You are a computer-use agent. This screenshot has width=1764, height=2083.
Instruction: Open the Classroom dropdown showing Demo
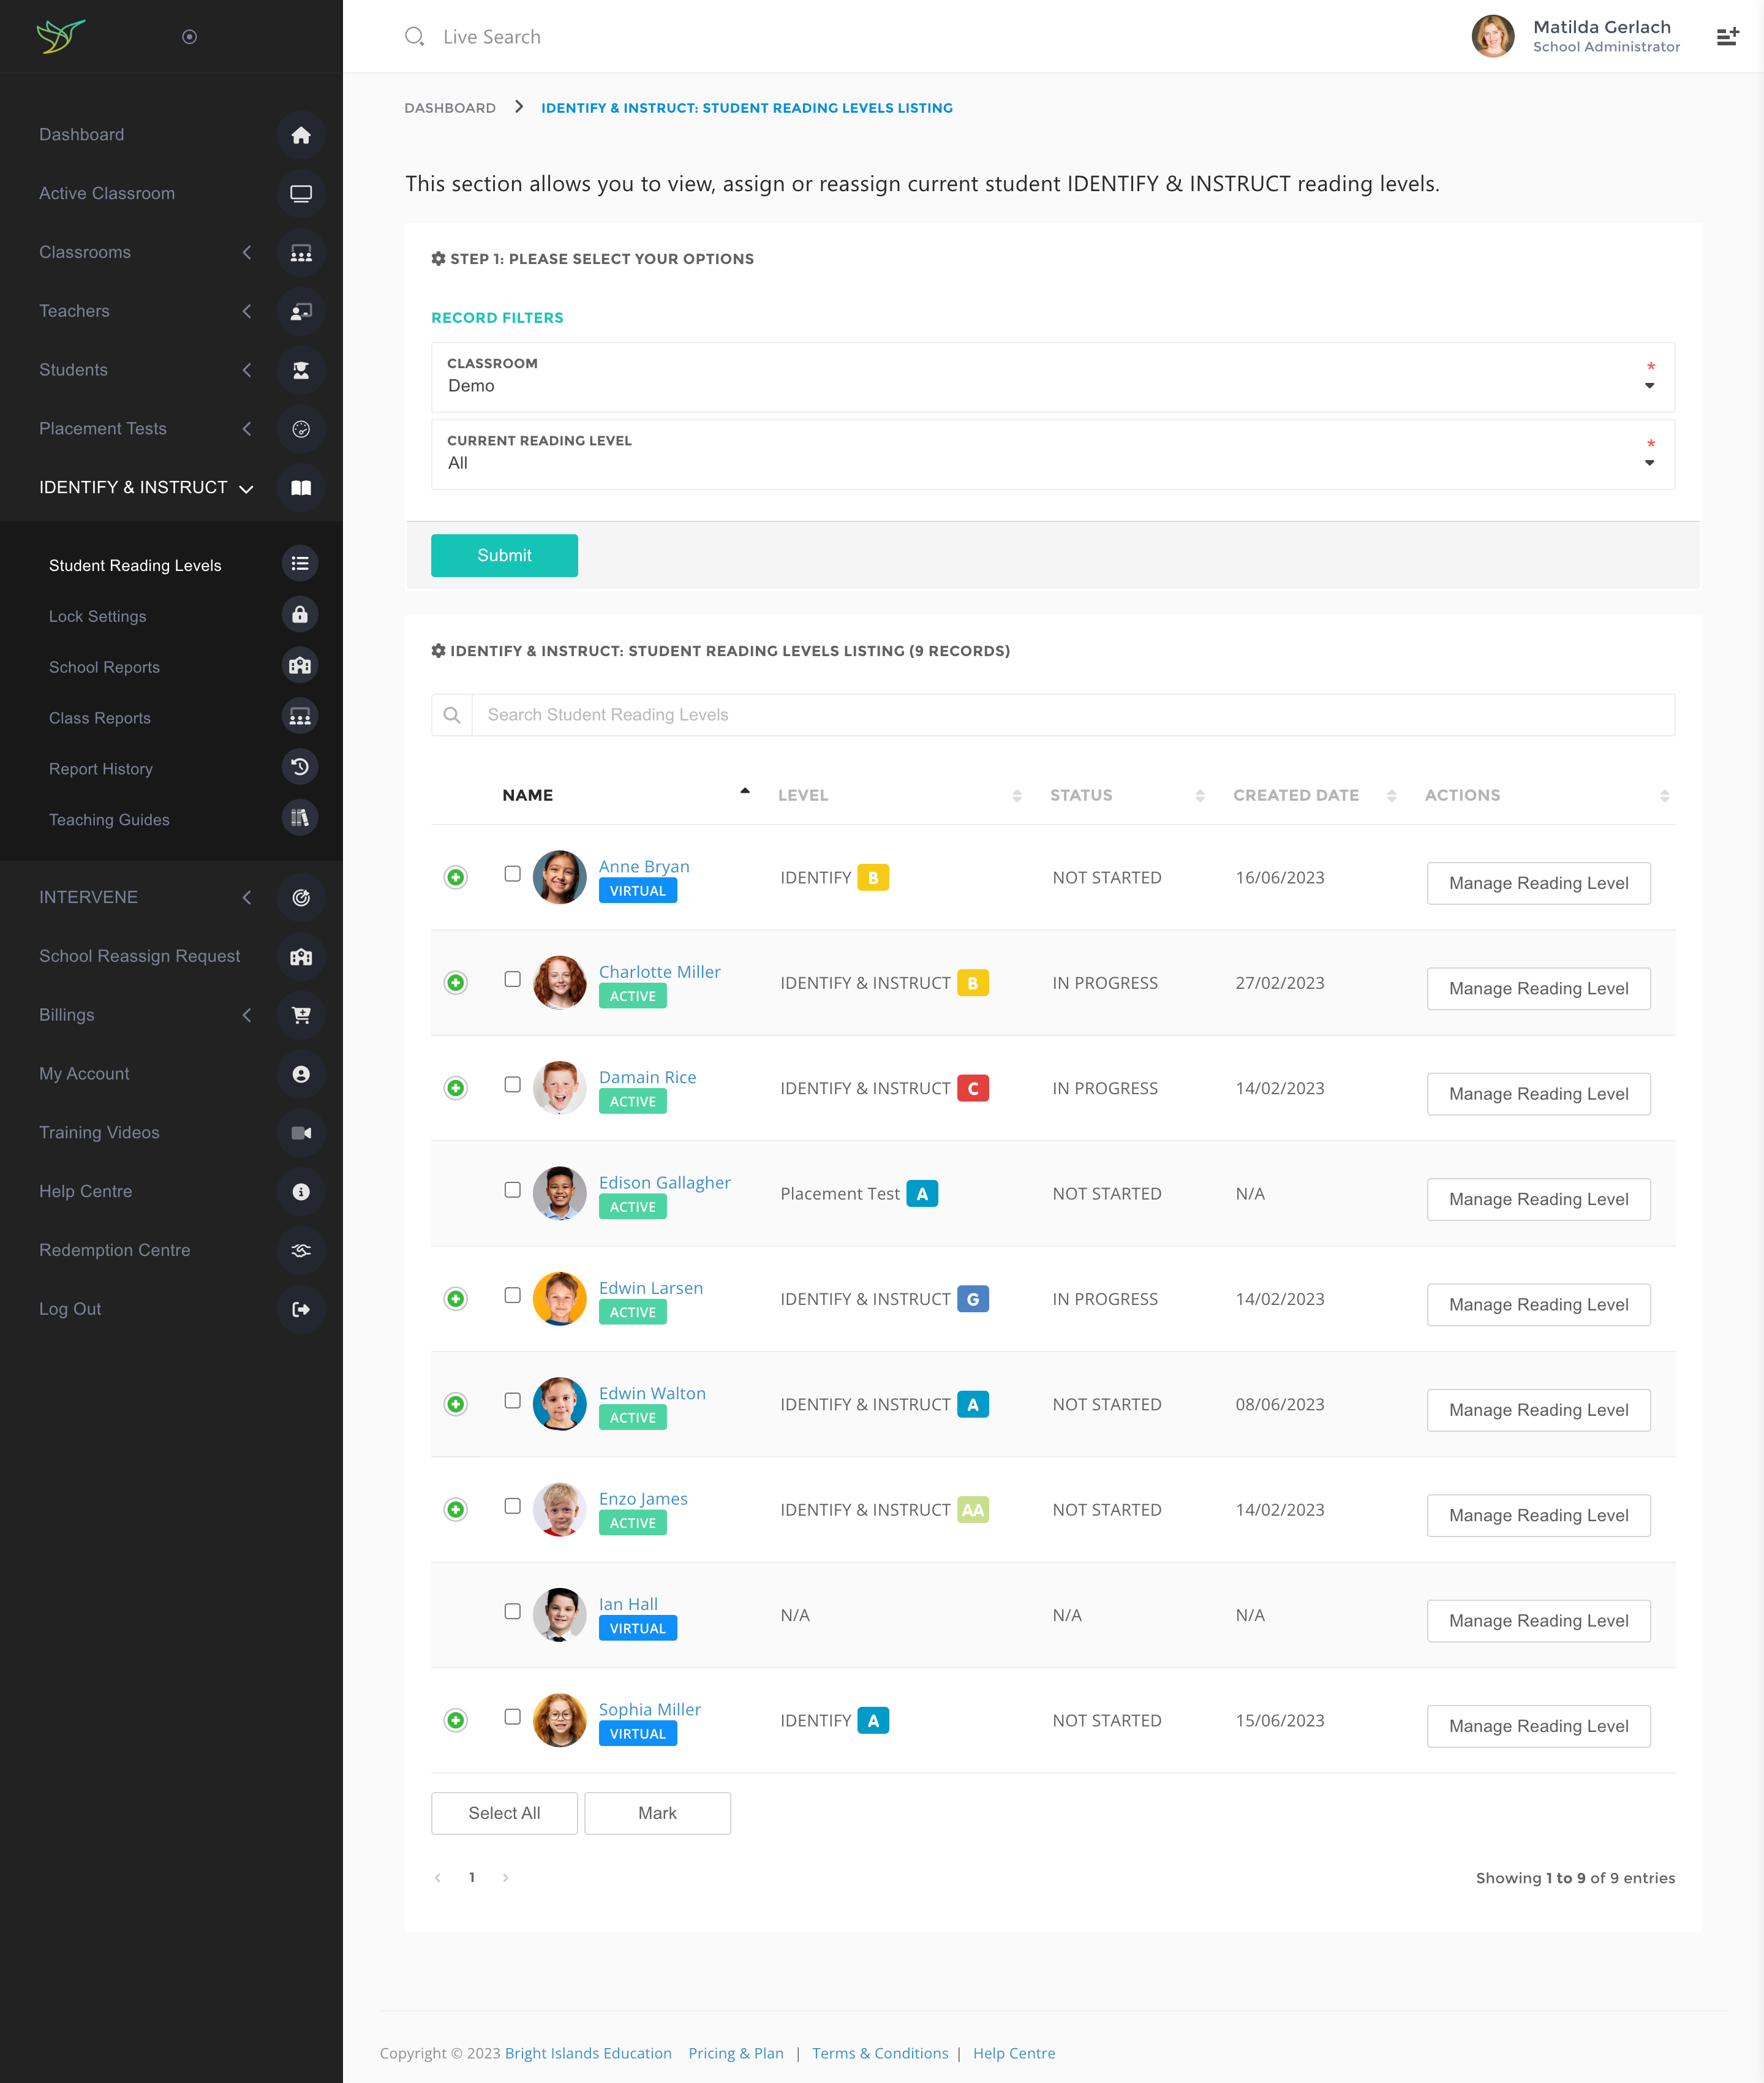pyautogui.click(x=1052, y=377)
